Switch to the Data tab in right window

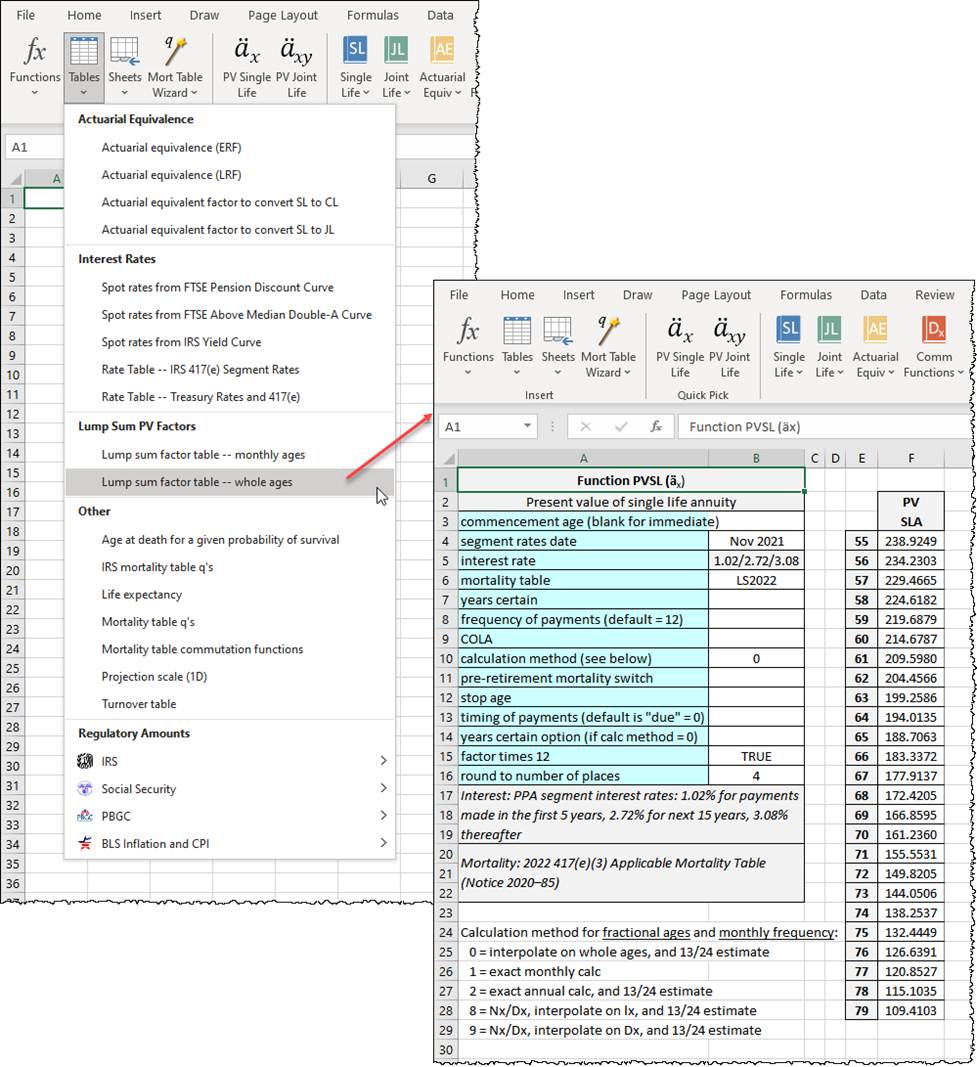873,295
